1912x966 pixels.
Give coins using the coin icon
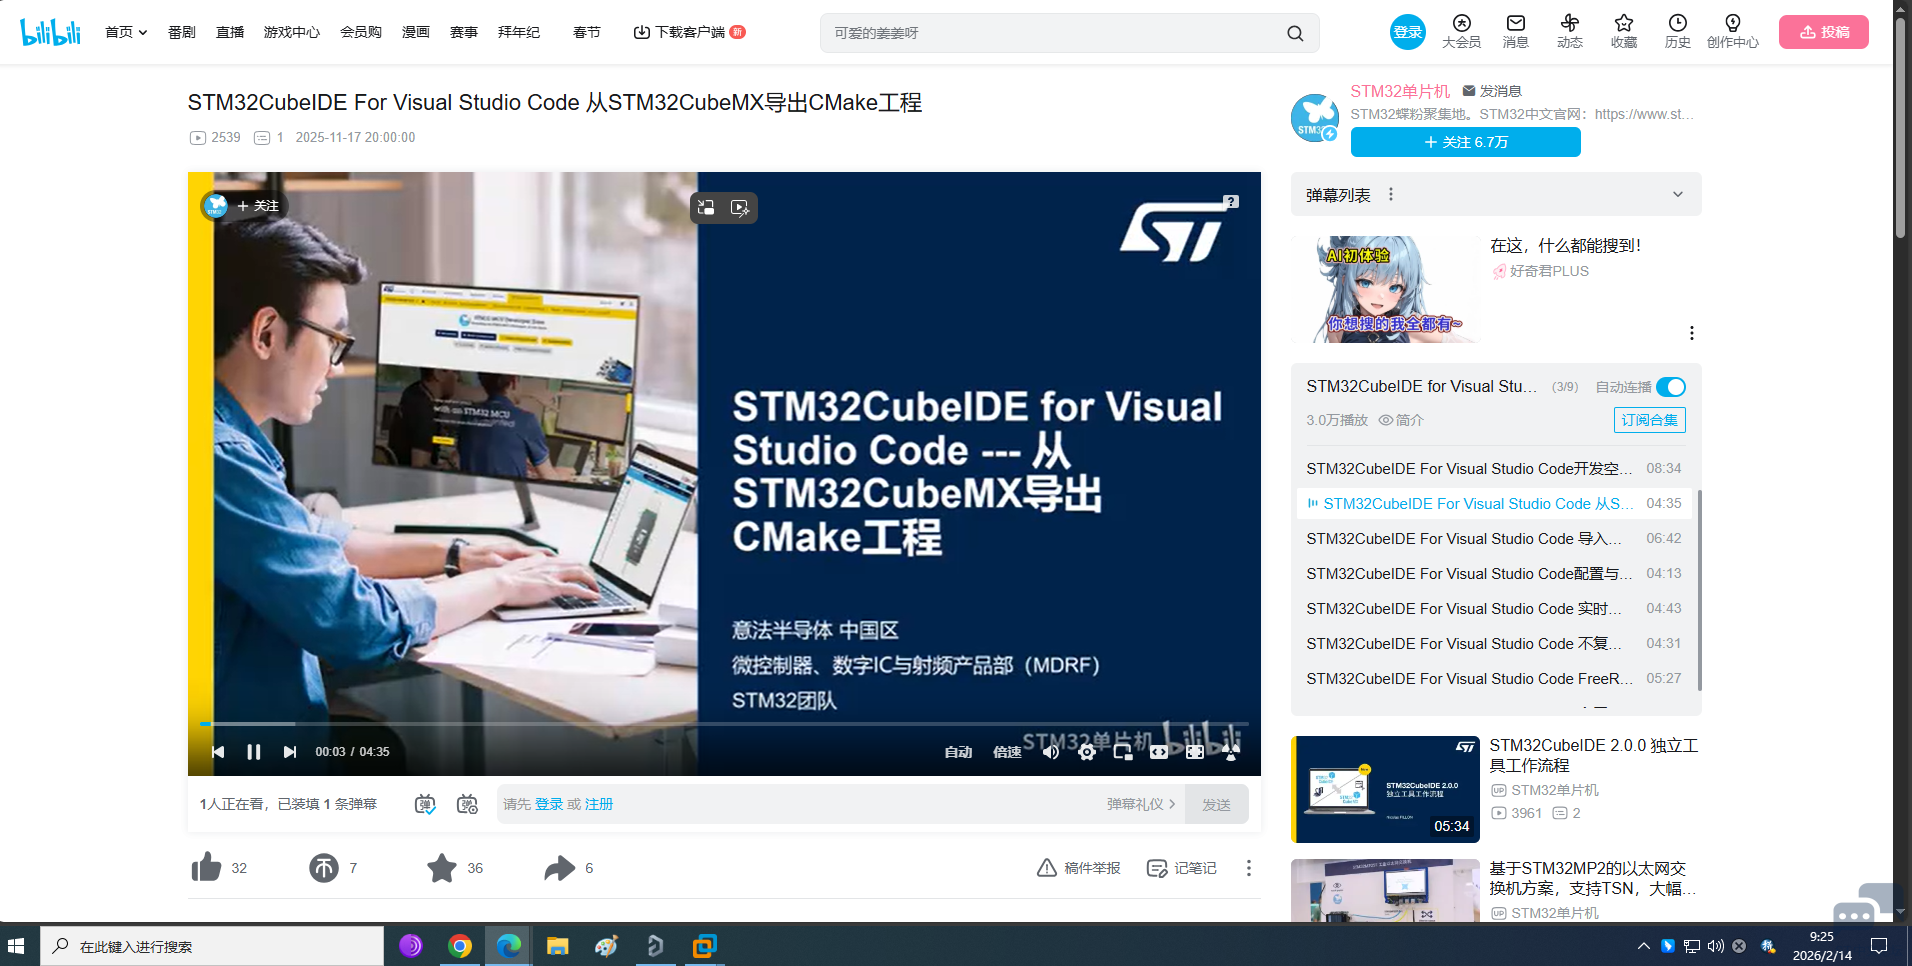click(x=324, y=867)
